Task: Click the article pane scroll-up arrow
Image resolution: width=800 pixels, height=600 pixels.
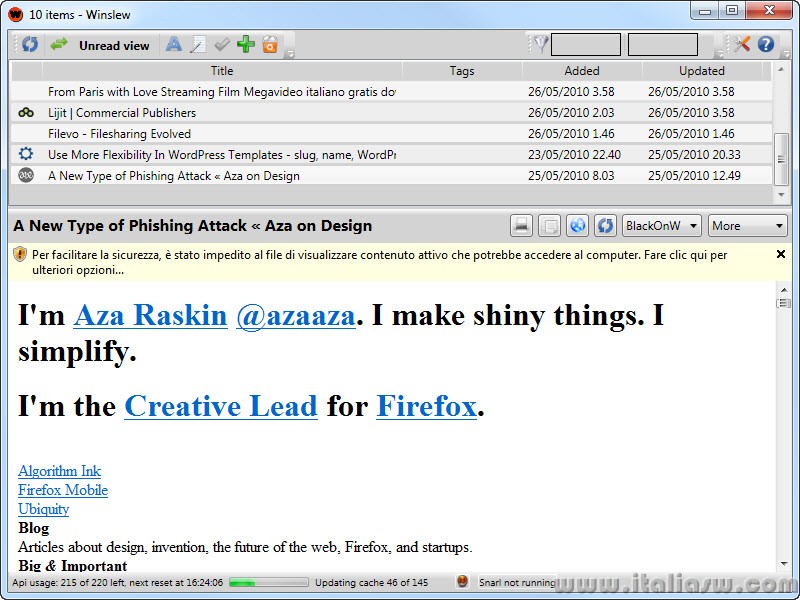Action: (784, 290)
